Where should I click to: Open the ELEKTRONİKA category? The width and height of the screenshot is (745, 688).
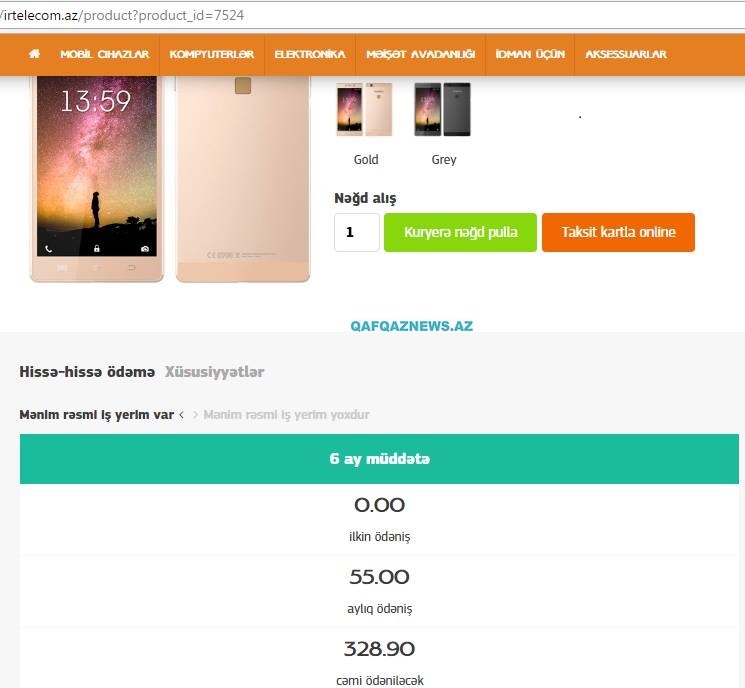pos(310,54)
